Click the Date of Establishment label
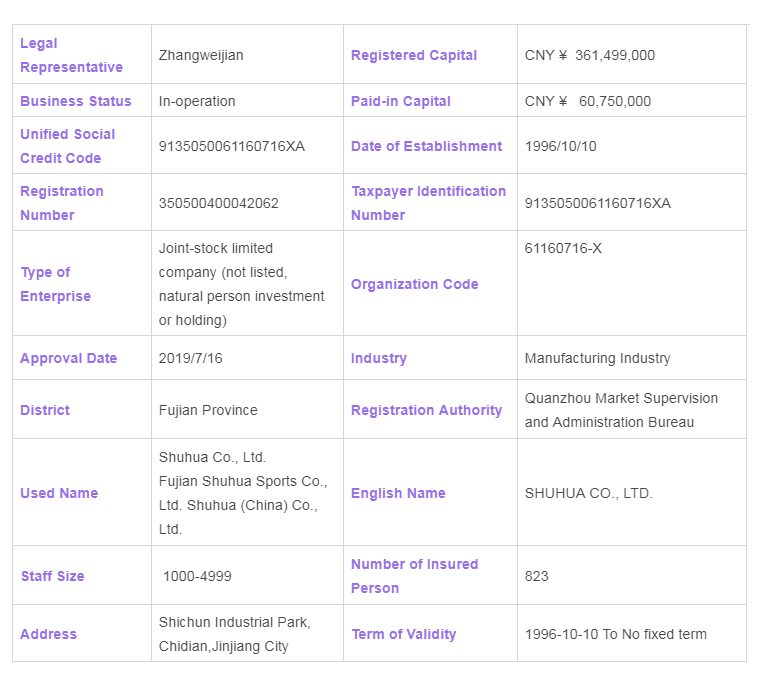The width and height of the screenshot is (763, 683). coord(426,146)
